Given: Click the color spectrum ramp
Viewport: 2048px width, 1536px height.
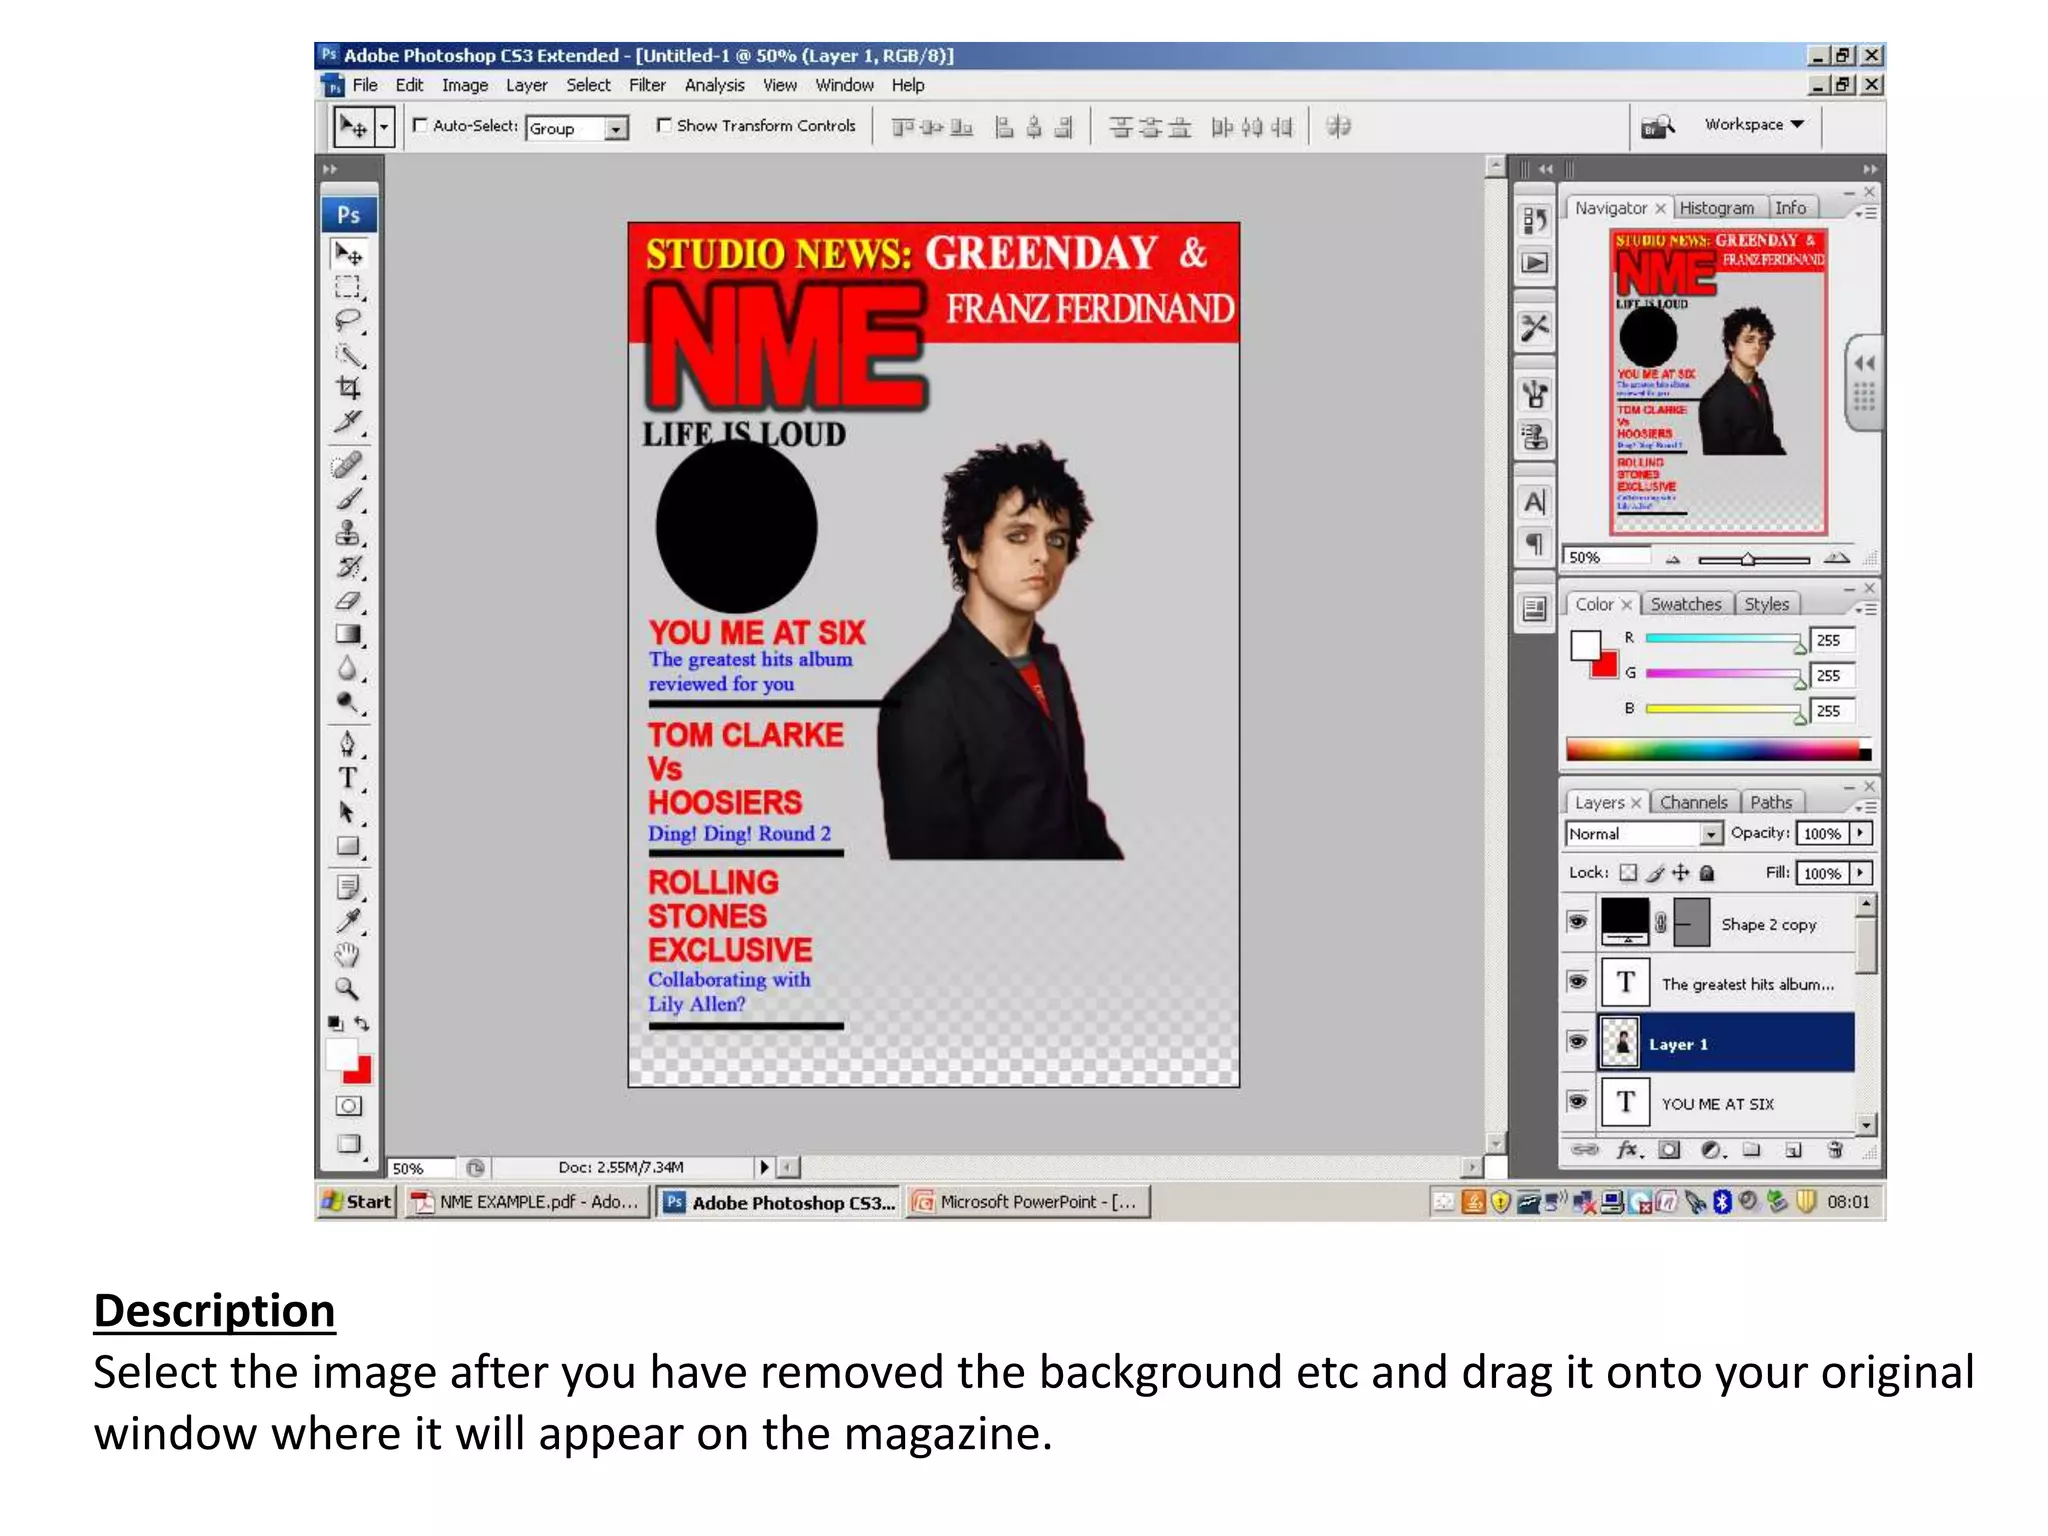Looking at the screenshot, I should pyautogui.click(x=1718, y=750).
